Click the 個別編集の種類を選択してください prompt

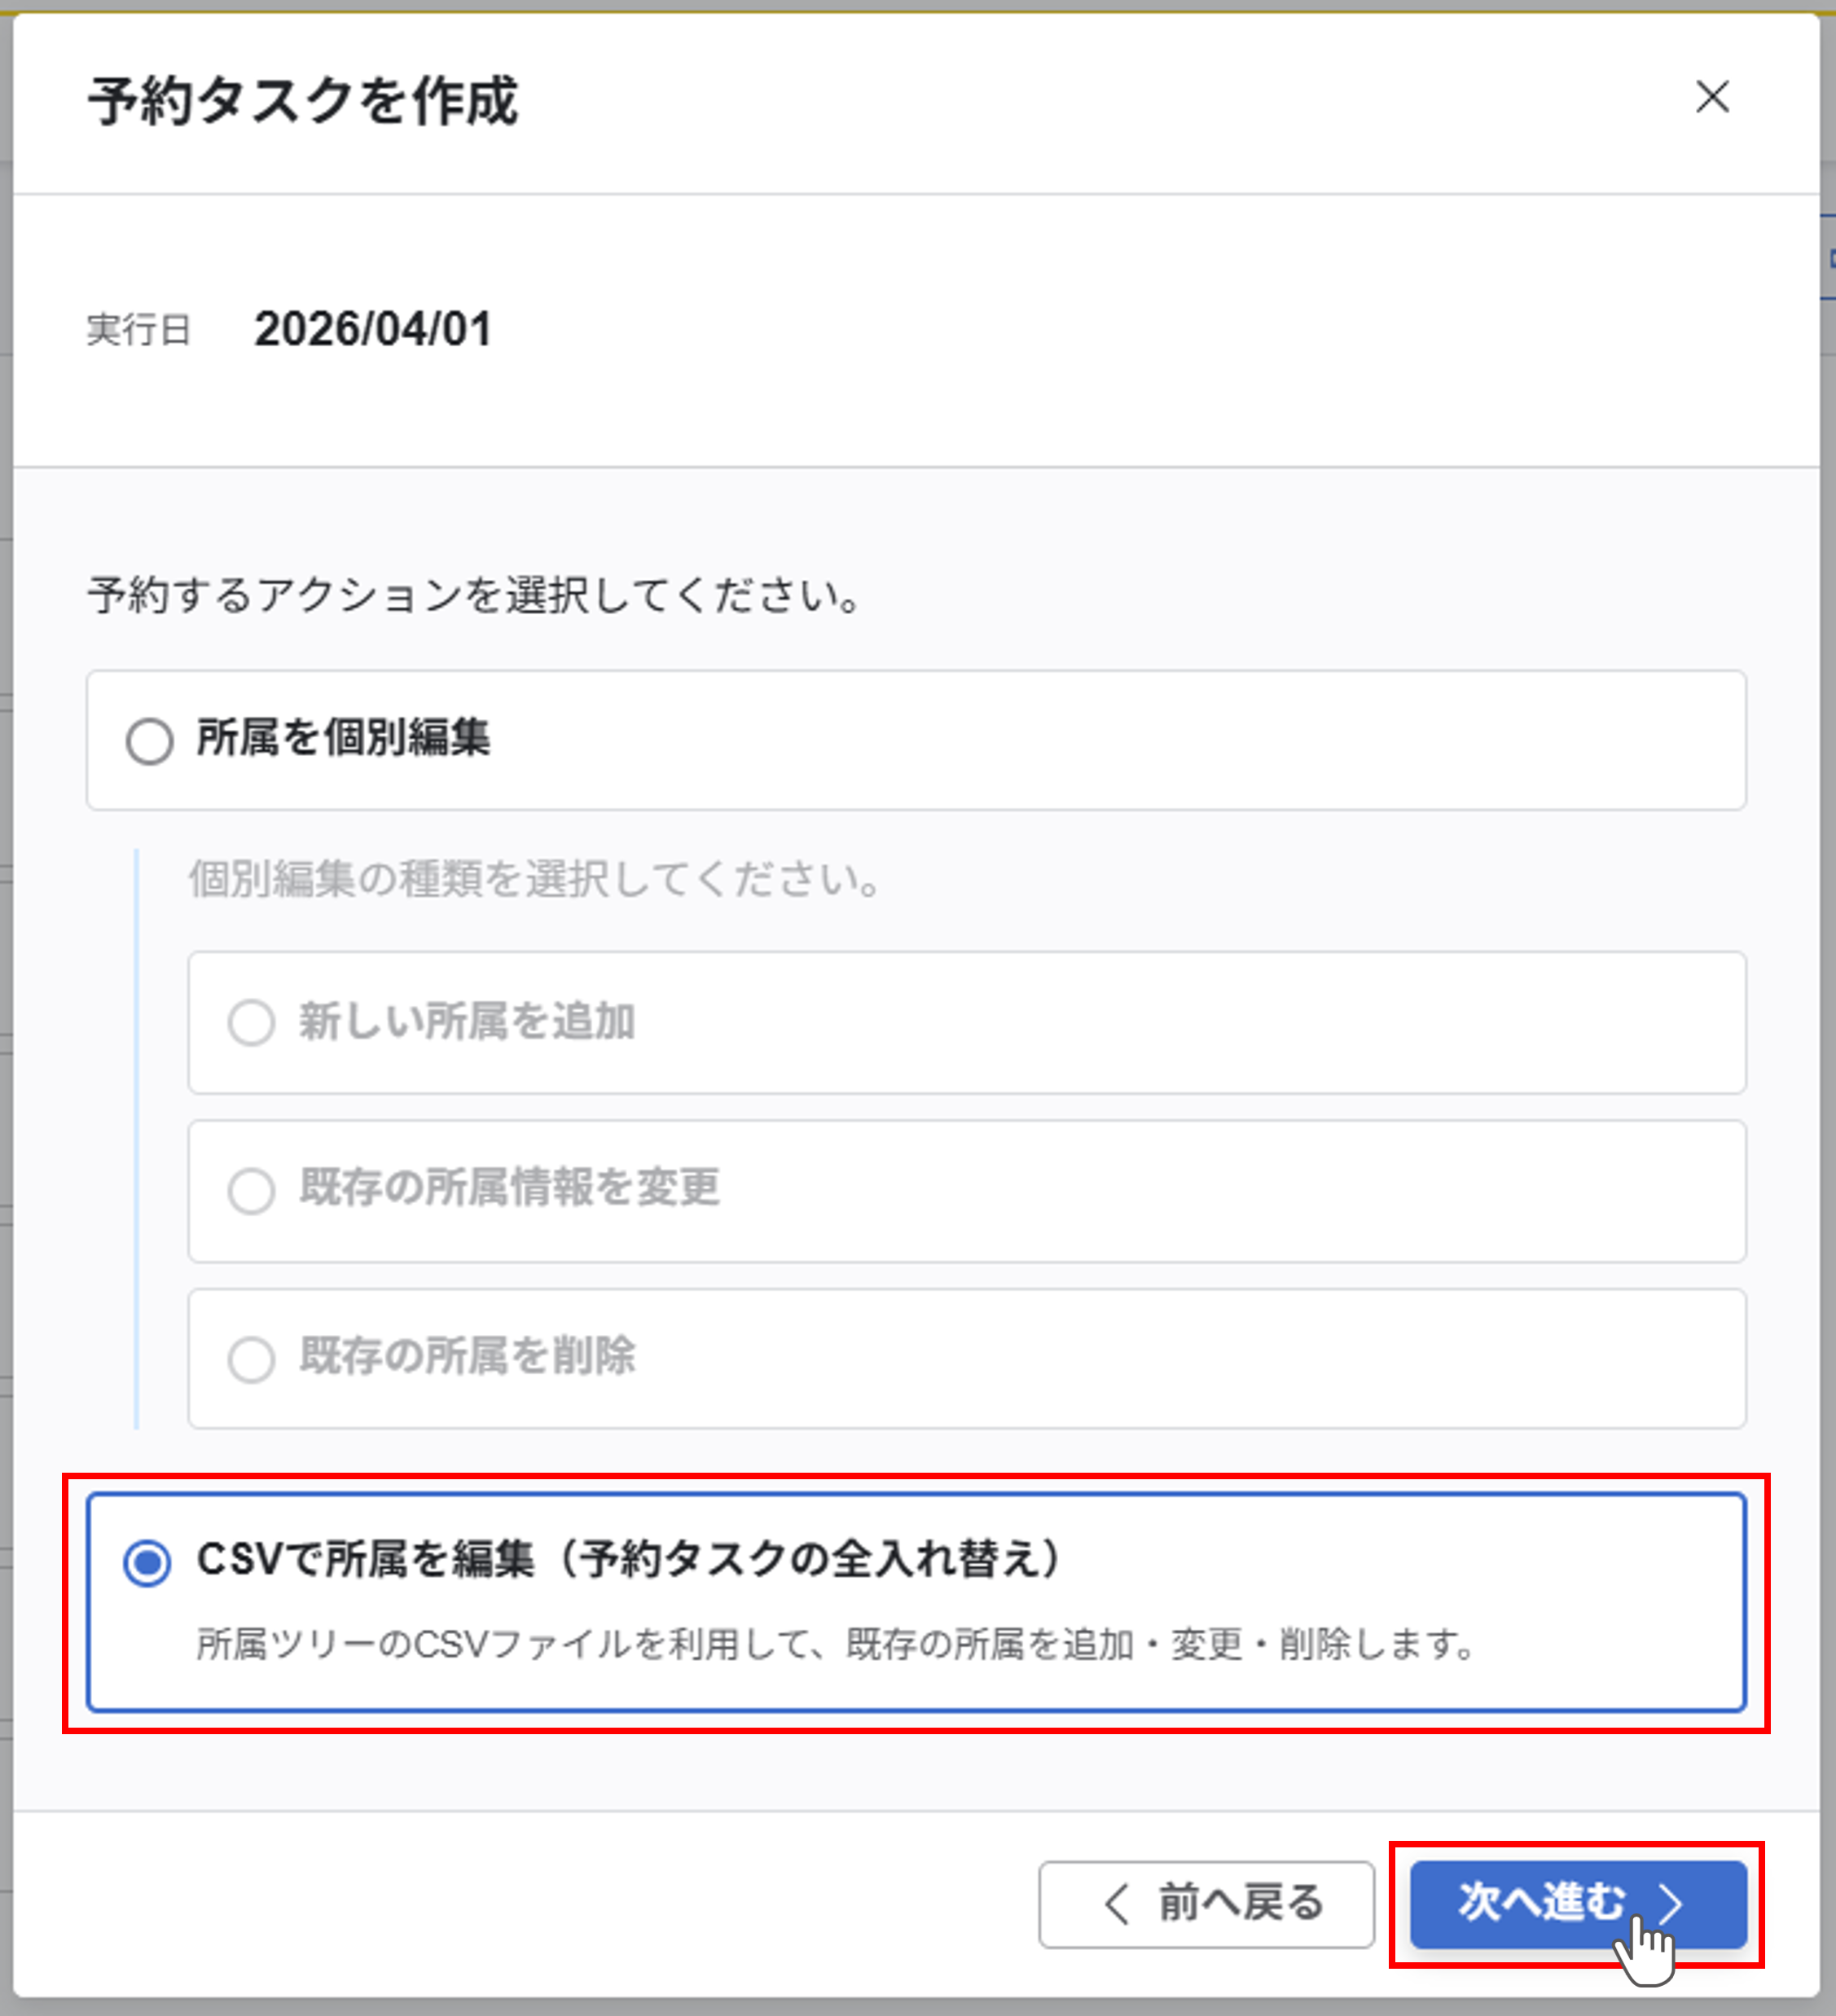pos(534,880)
